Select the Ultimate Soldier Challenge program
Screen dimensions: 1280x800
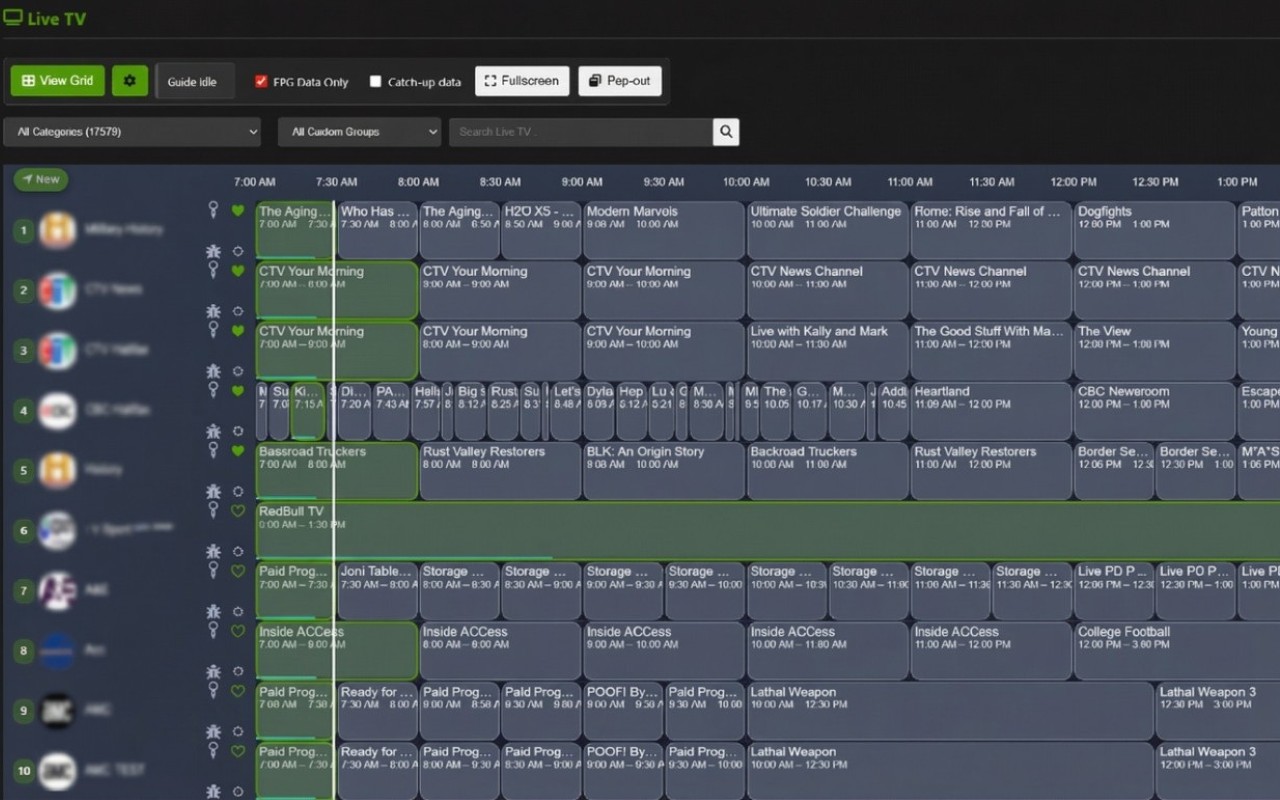(x=827, y=230)
